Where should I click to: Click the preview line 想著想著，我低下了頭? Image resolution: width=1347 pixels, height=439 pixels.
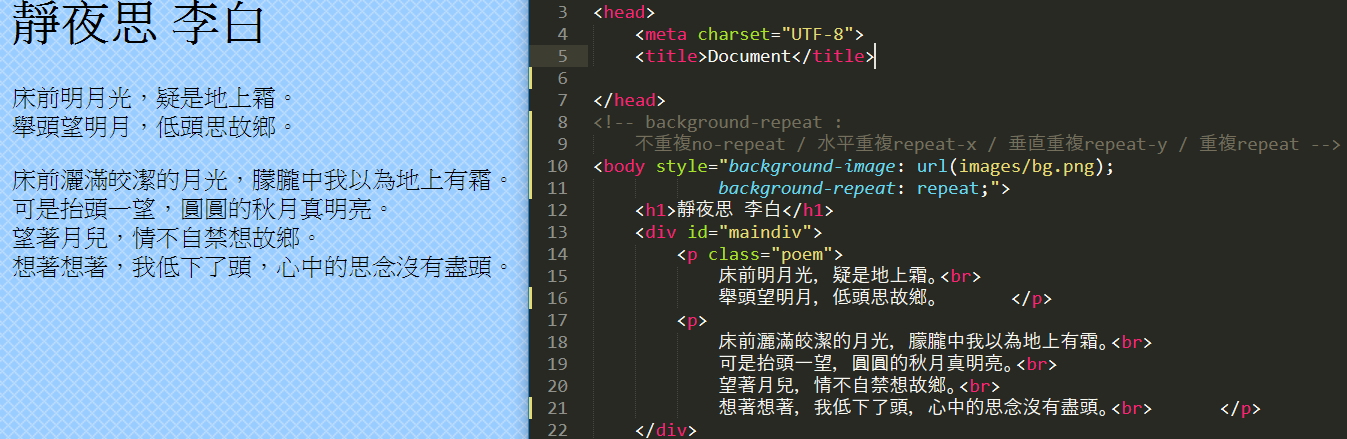[267, 267]
